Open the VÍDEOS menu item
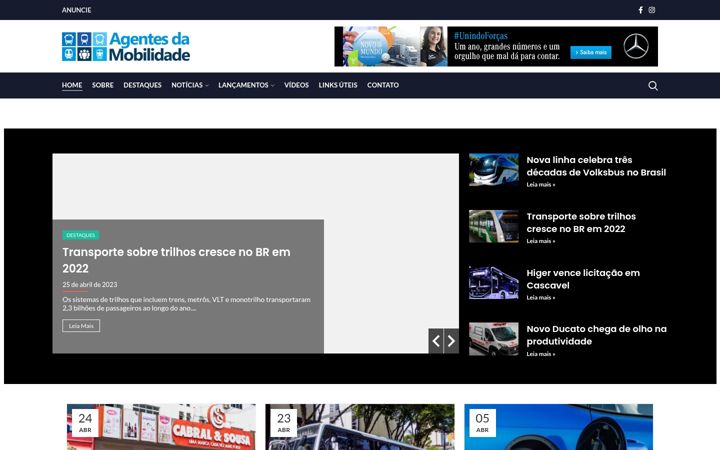Image resolution: width=720 pixels, height=450 pixels. (296, 85)
